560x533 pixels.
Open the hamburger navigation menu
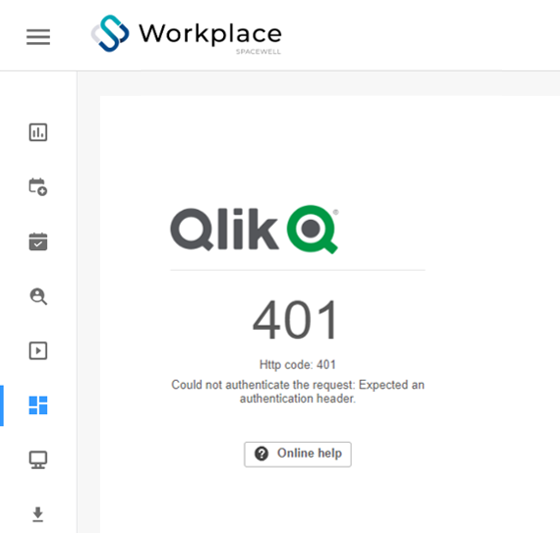pyautogui.click(x=38, y=37)
